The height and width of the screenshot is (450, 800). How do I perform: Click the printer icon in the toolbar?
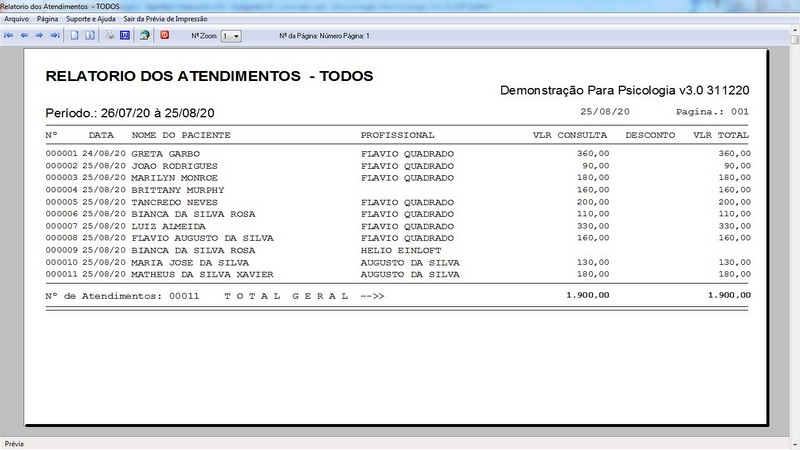pos(110,36)
